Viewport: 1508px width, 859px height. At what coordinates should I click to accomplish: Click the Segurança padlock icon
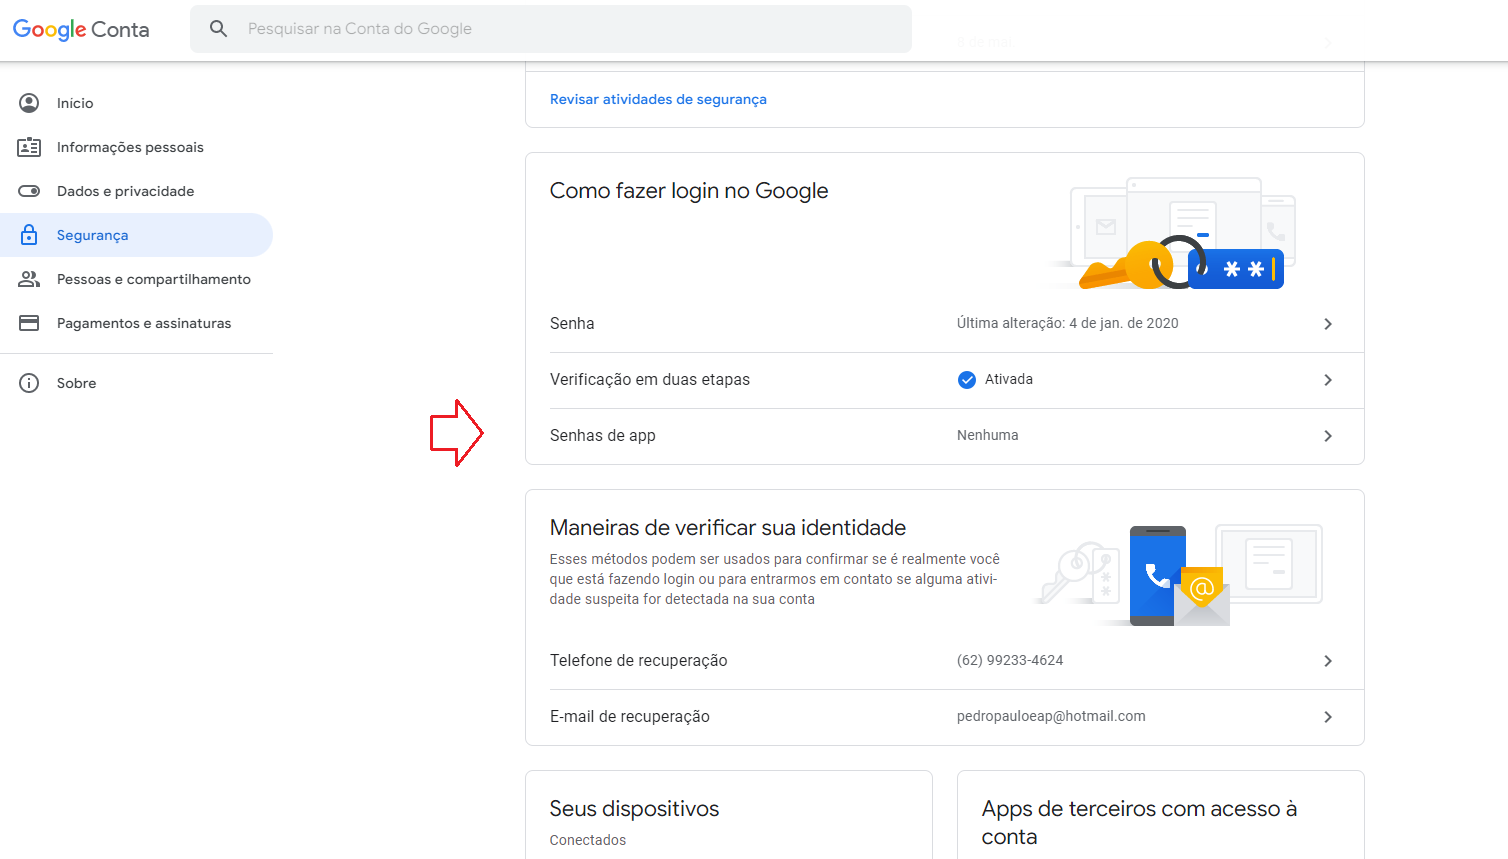click(29, 235)
